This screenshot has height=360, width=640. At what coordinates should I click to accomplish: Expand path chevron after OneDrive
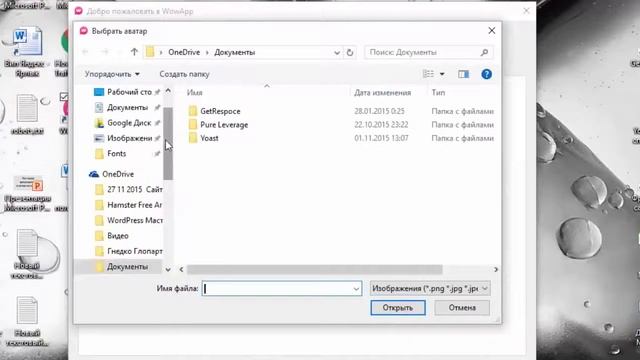(207, 52)
